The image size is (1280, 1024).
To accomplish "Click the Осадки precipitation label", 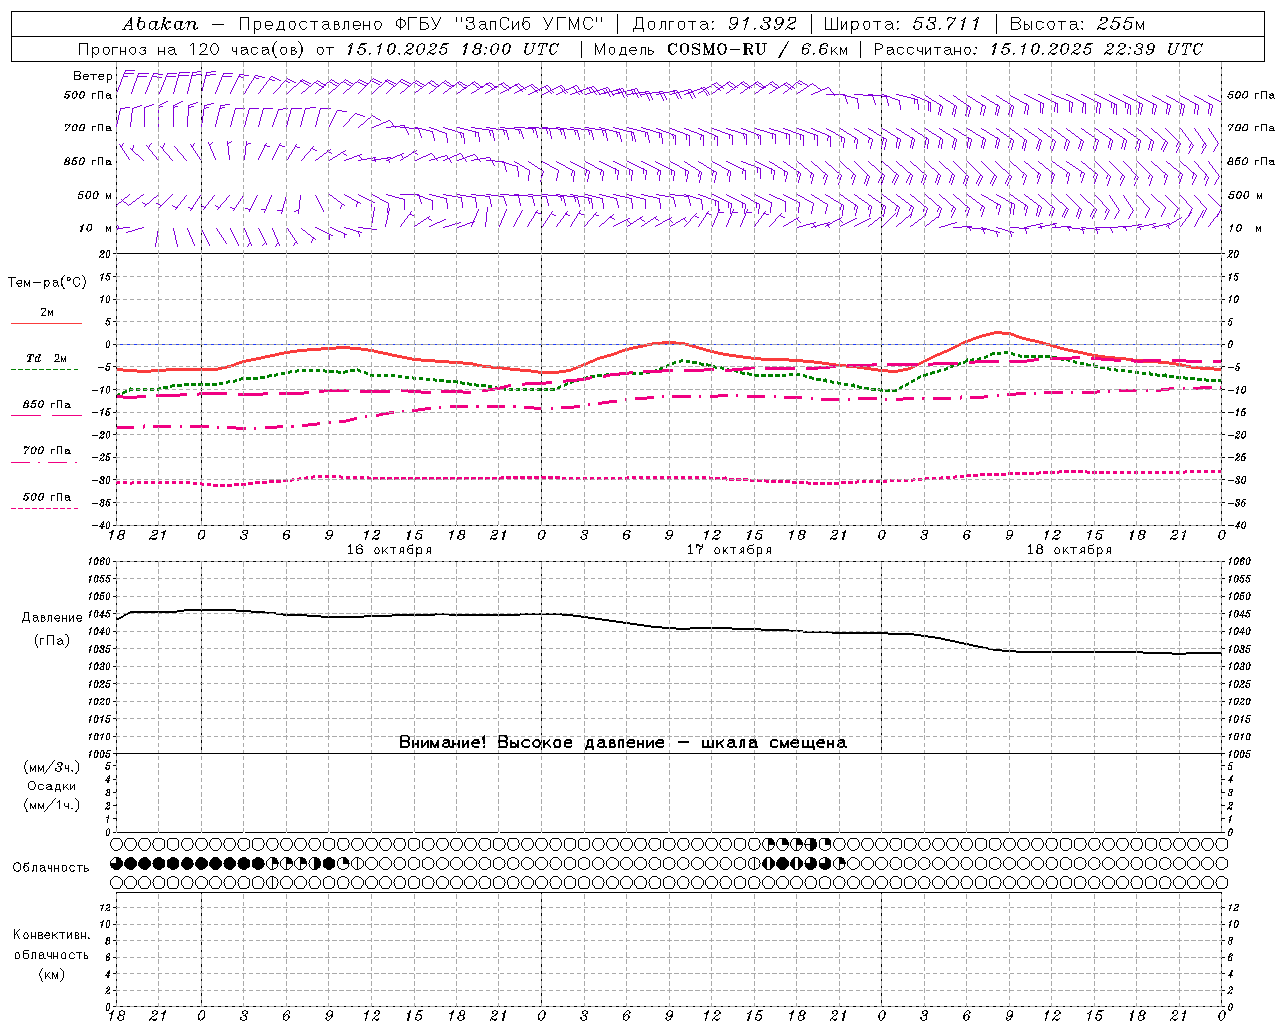I will point(52,786).
